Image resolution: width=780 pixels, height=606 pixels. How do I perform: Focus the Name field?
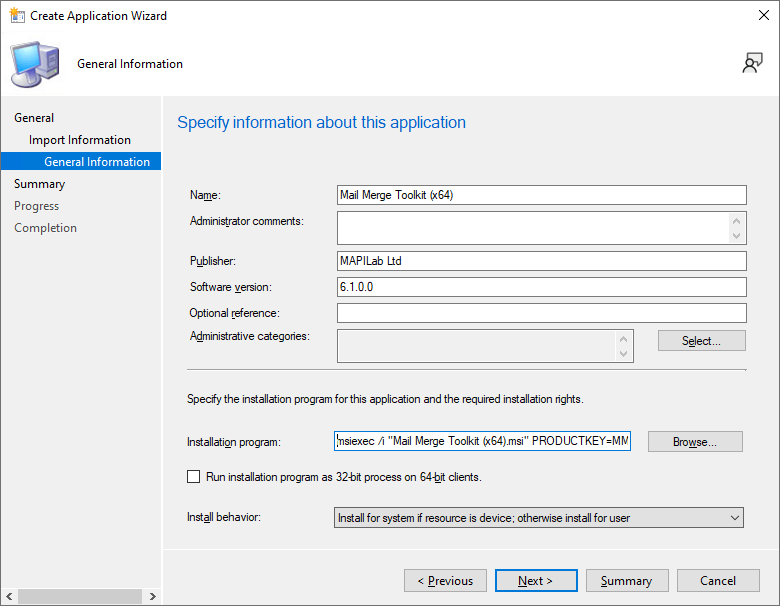click(x=542, y=195)
